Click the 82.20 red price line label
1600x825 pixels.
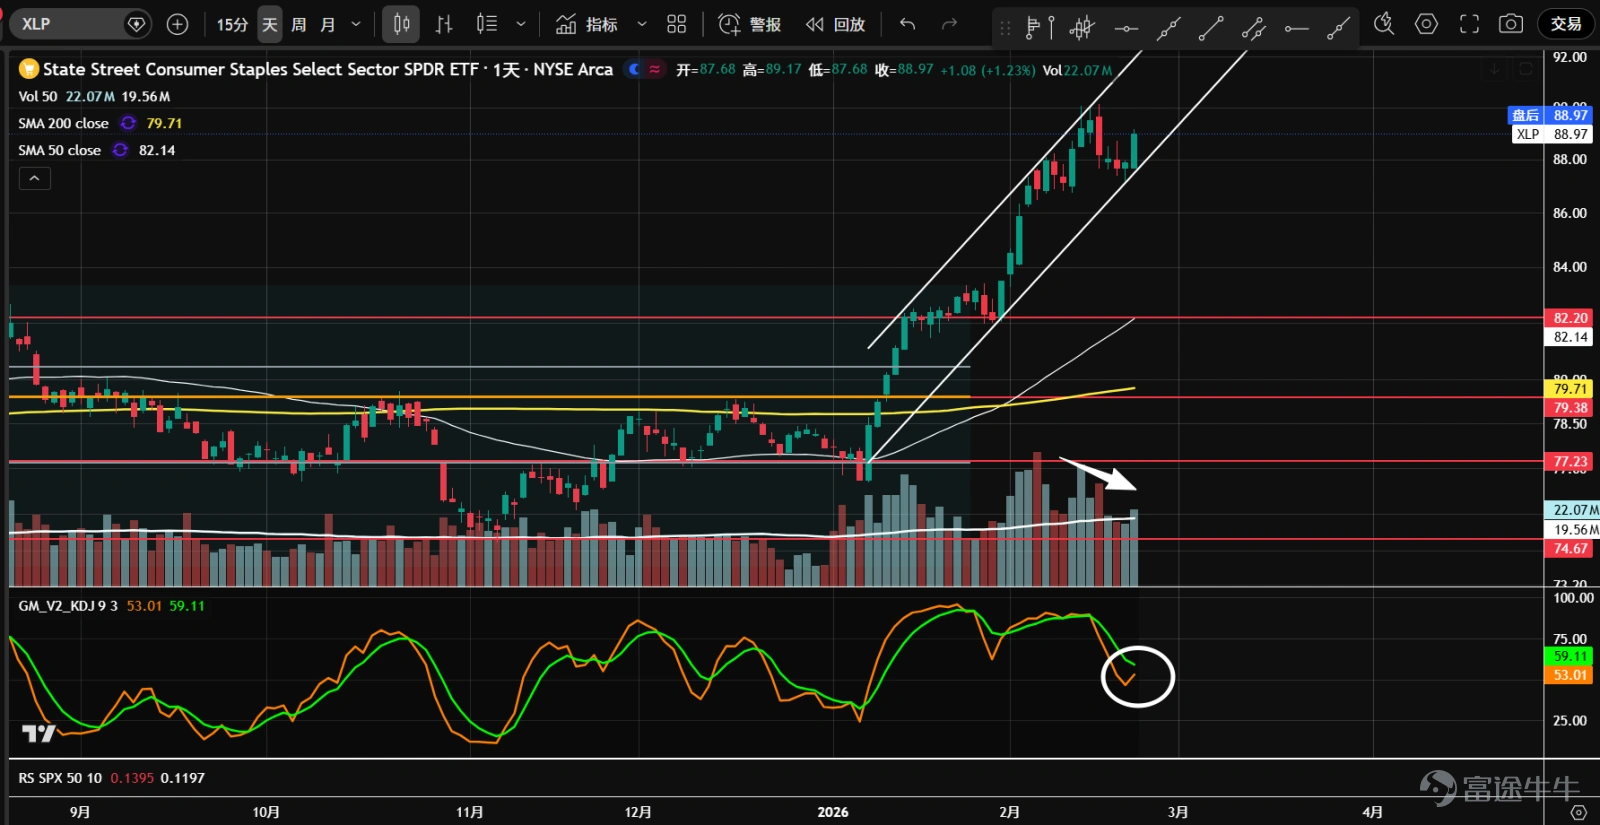1570,318
